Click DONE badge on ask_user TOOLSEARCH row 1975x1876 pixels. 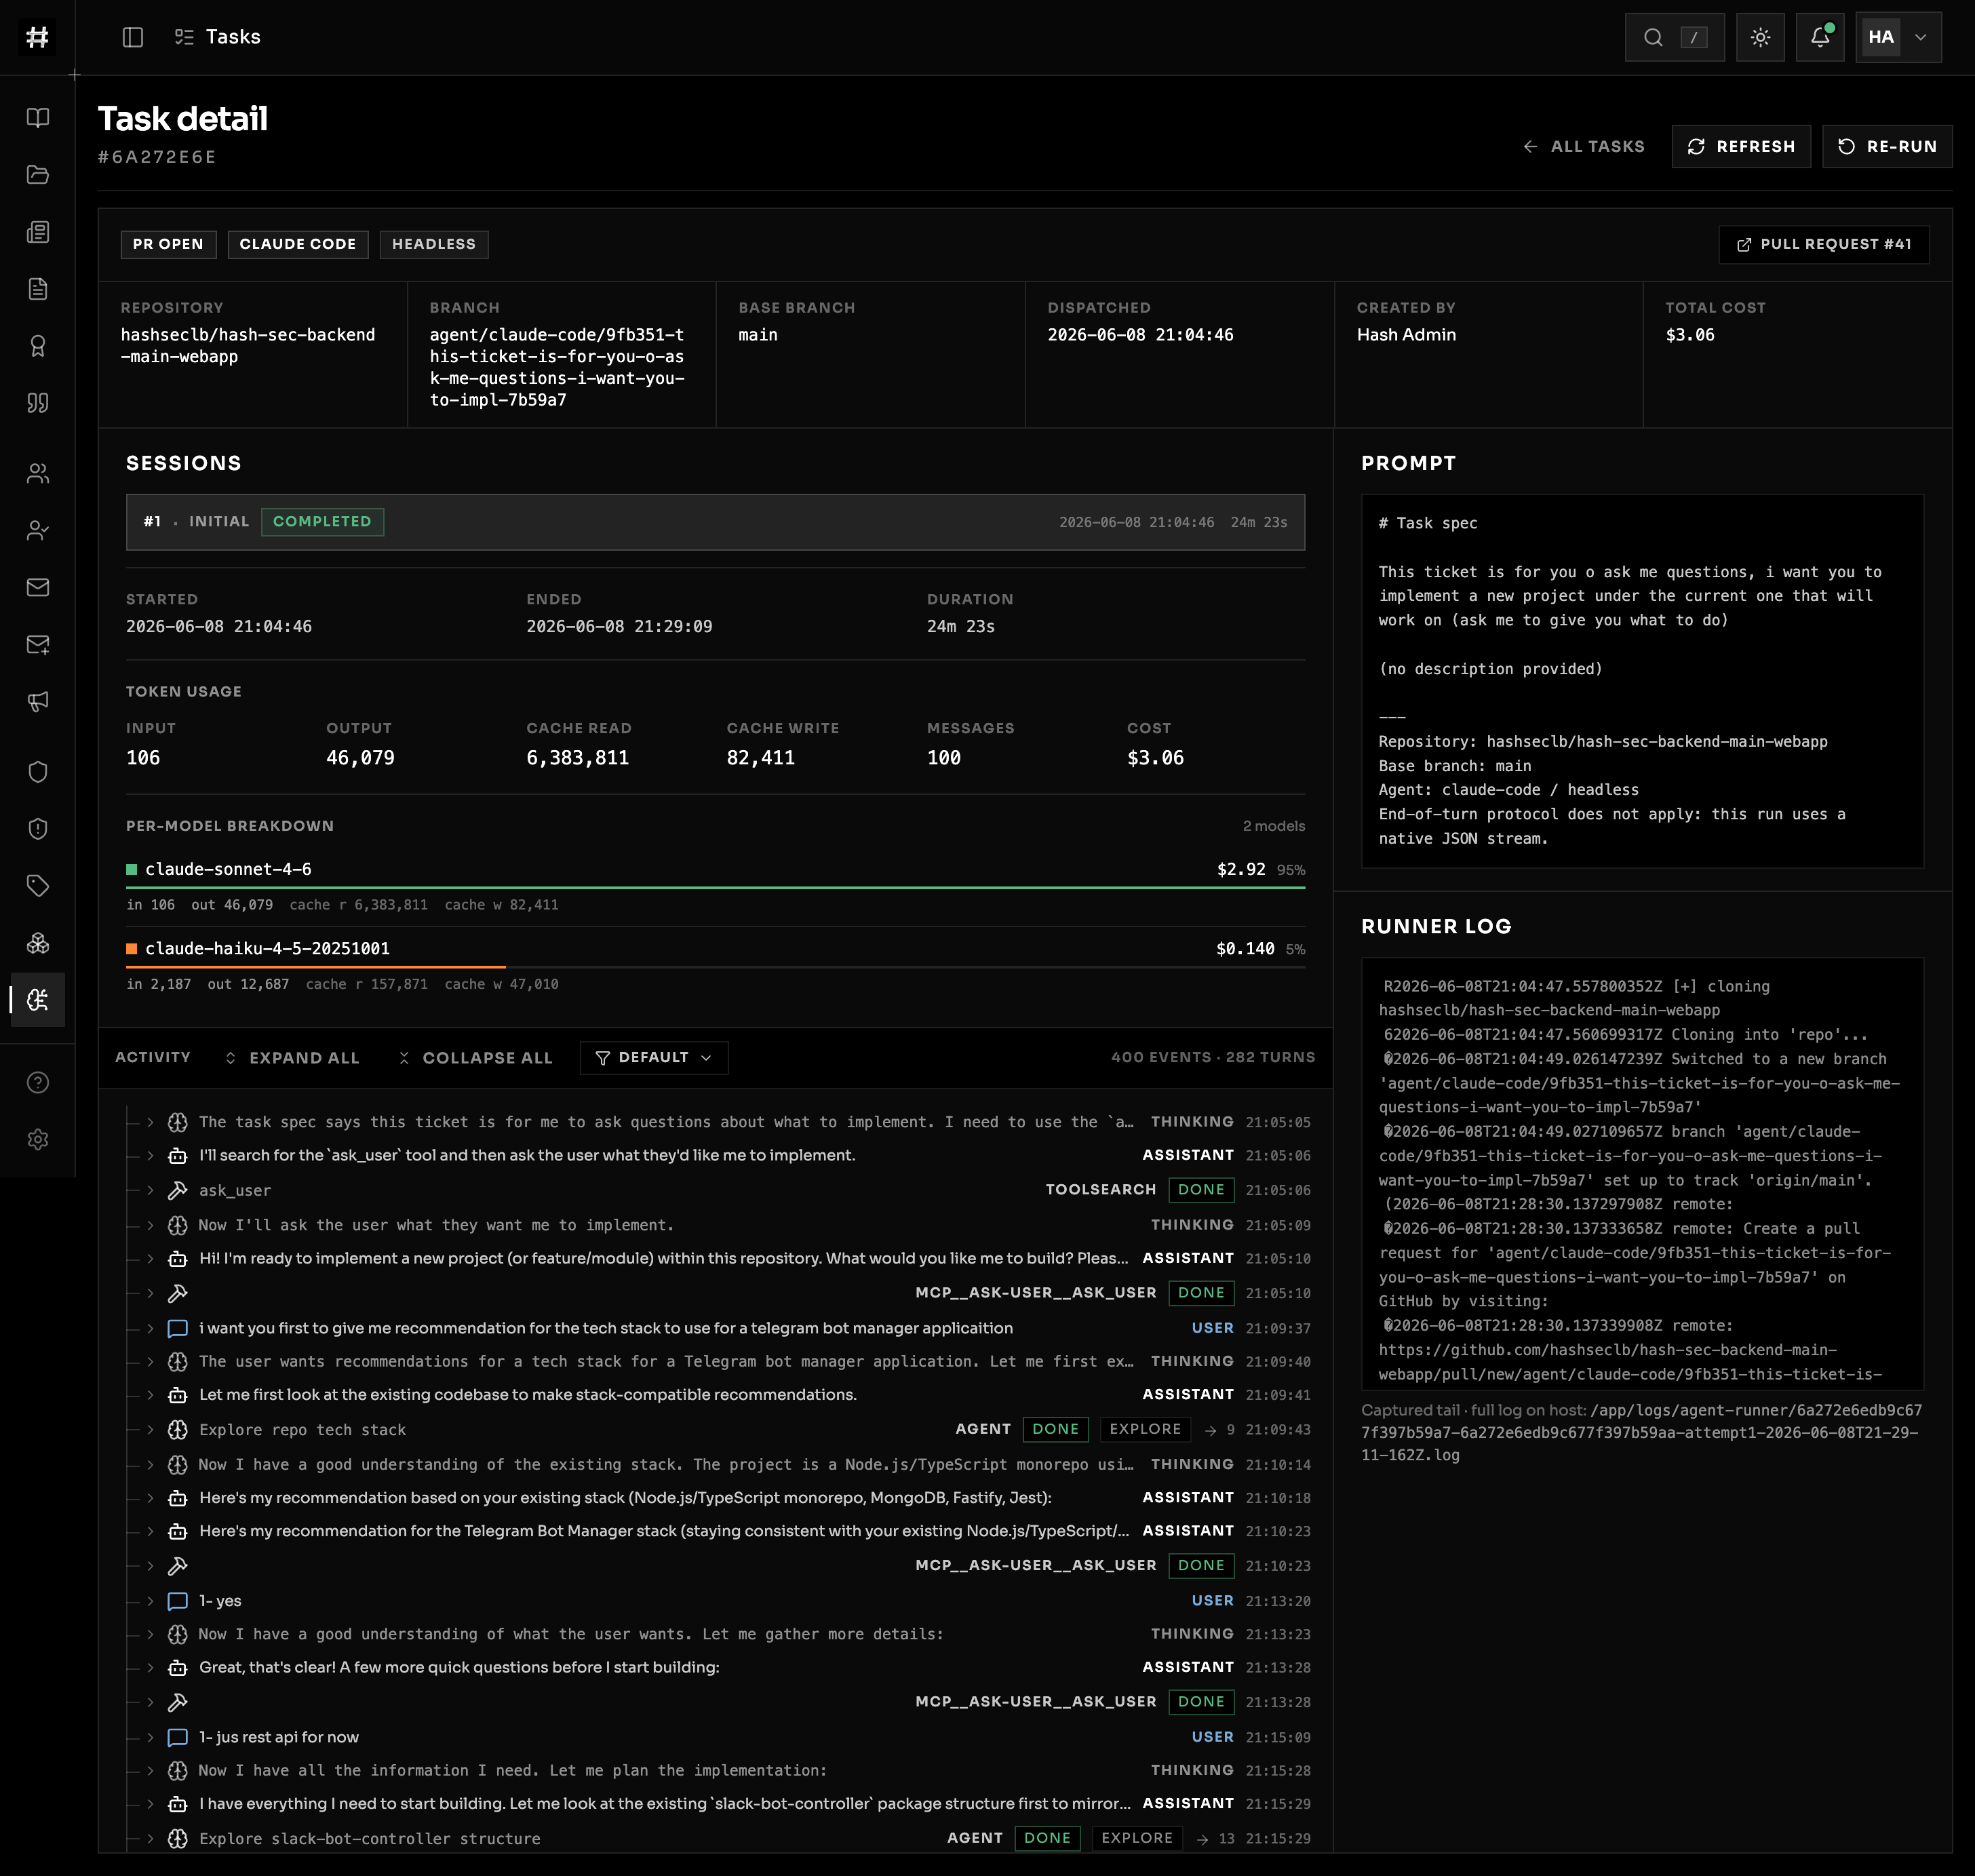pos(1201,1190)
